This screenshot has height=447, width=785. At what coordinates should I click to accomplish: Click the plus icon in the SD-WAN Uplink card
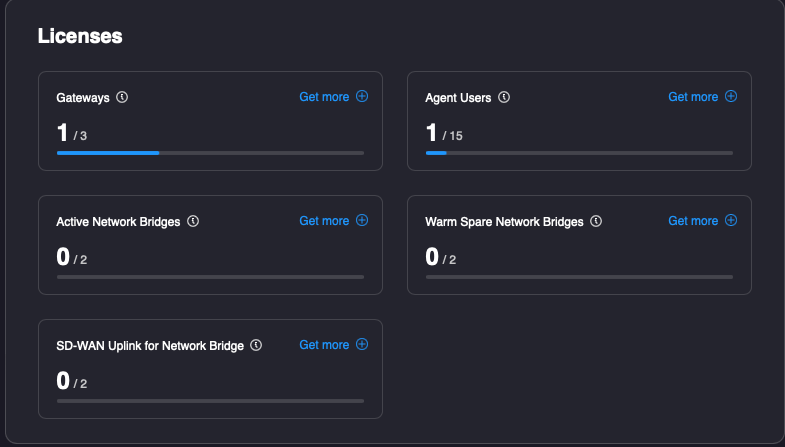click(362, 345)
